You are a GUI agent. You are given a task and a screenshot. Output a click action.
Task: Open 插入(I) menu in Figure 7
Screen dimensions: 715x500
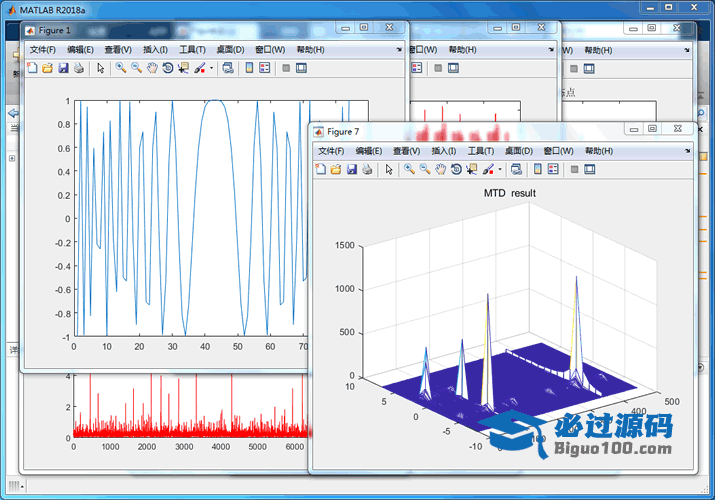pos(444,151)
